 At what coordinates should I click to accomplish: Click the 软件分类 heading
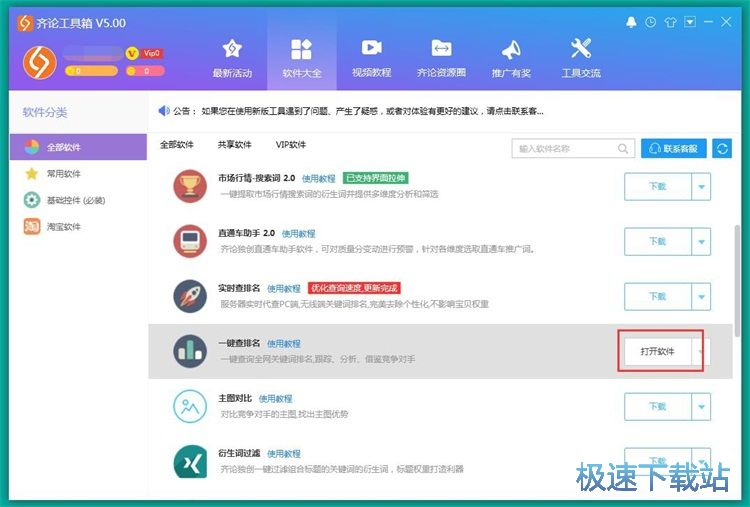(44, 112)
